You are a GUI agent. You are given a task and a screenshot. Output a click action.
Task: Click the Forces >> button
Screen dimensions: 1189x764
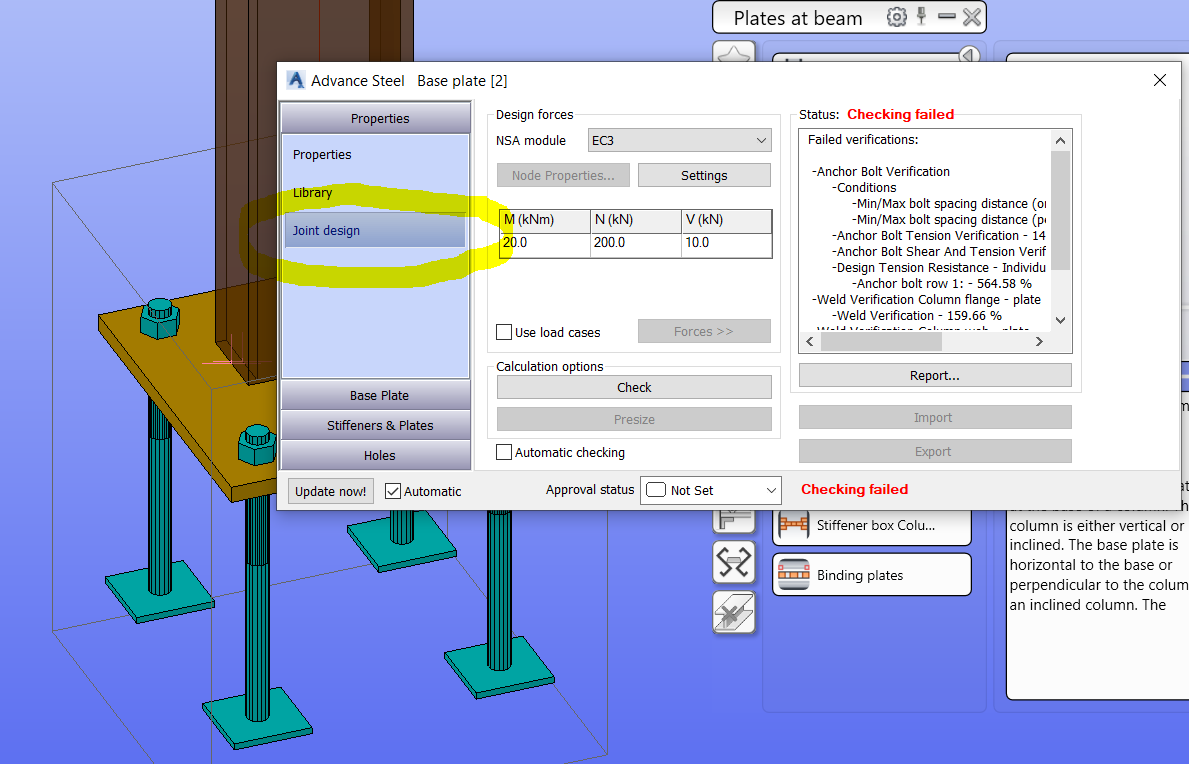coord(704,331)
